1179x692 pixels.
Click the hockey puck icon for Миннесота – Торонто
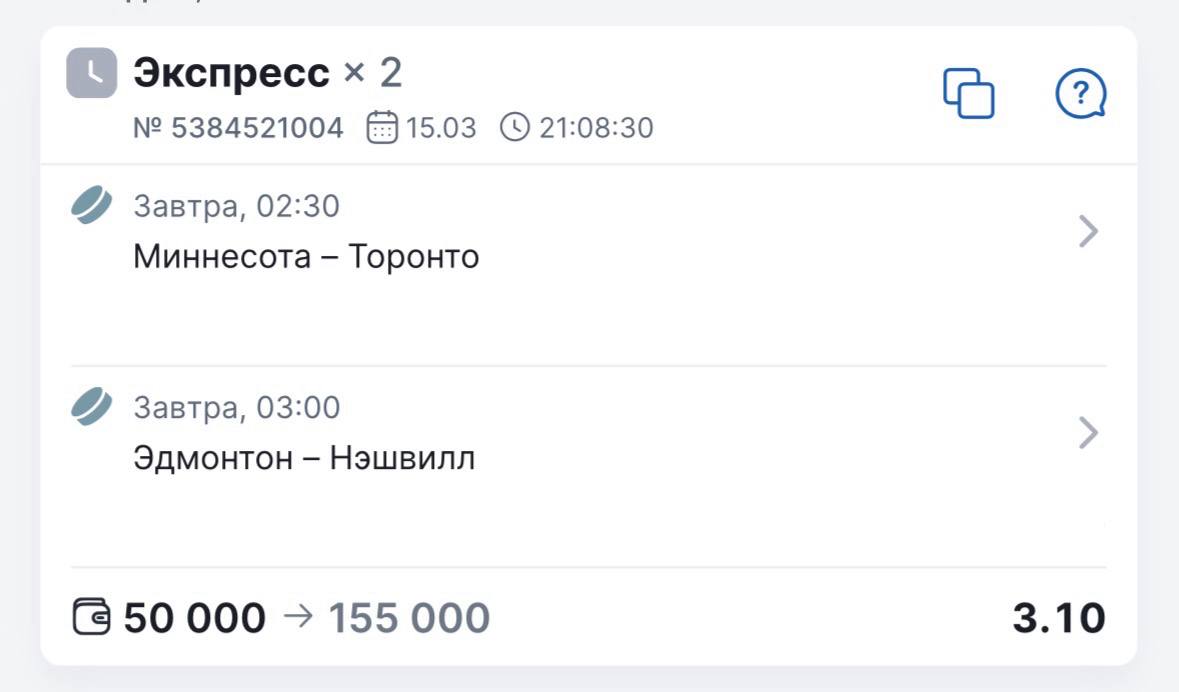pos(92,207)
